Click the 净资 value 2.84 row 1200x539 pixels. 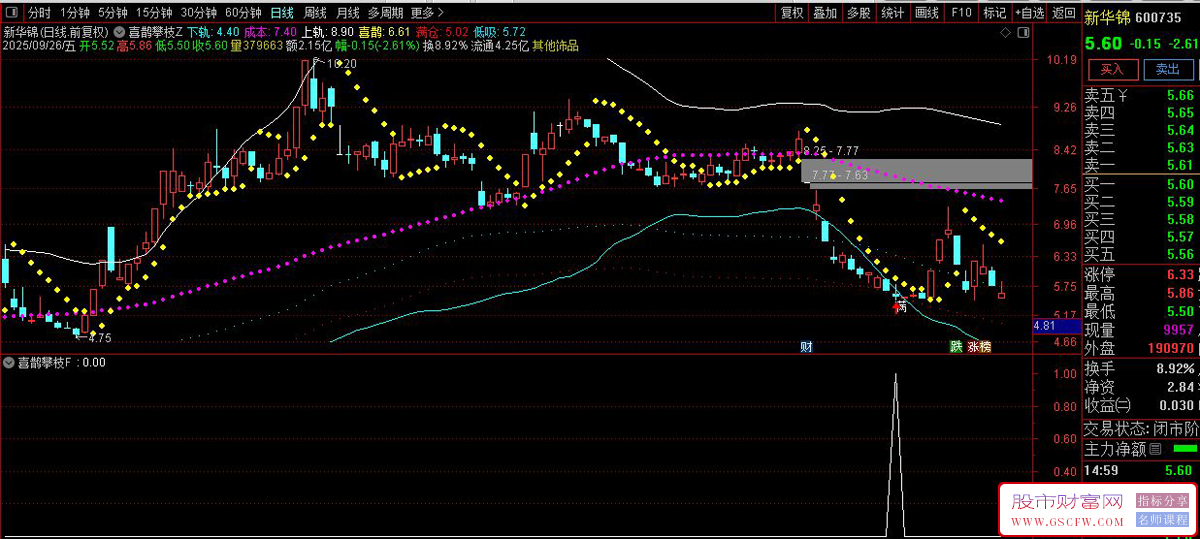(1140, 387)
